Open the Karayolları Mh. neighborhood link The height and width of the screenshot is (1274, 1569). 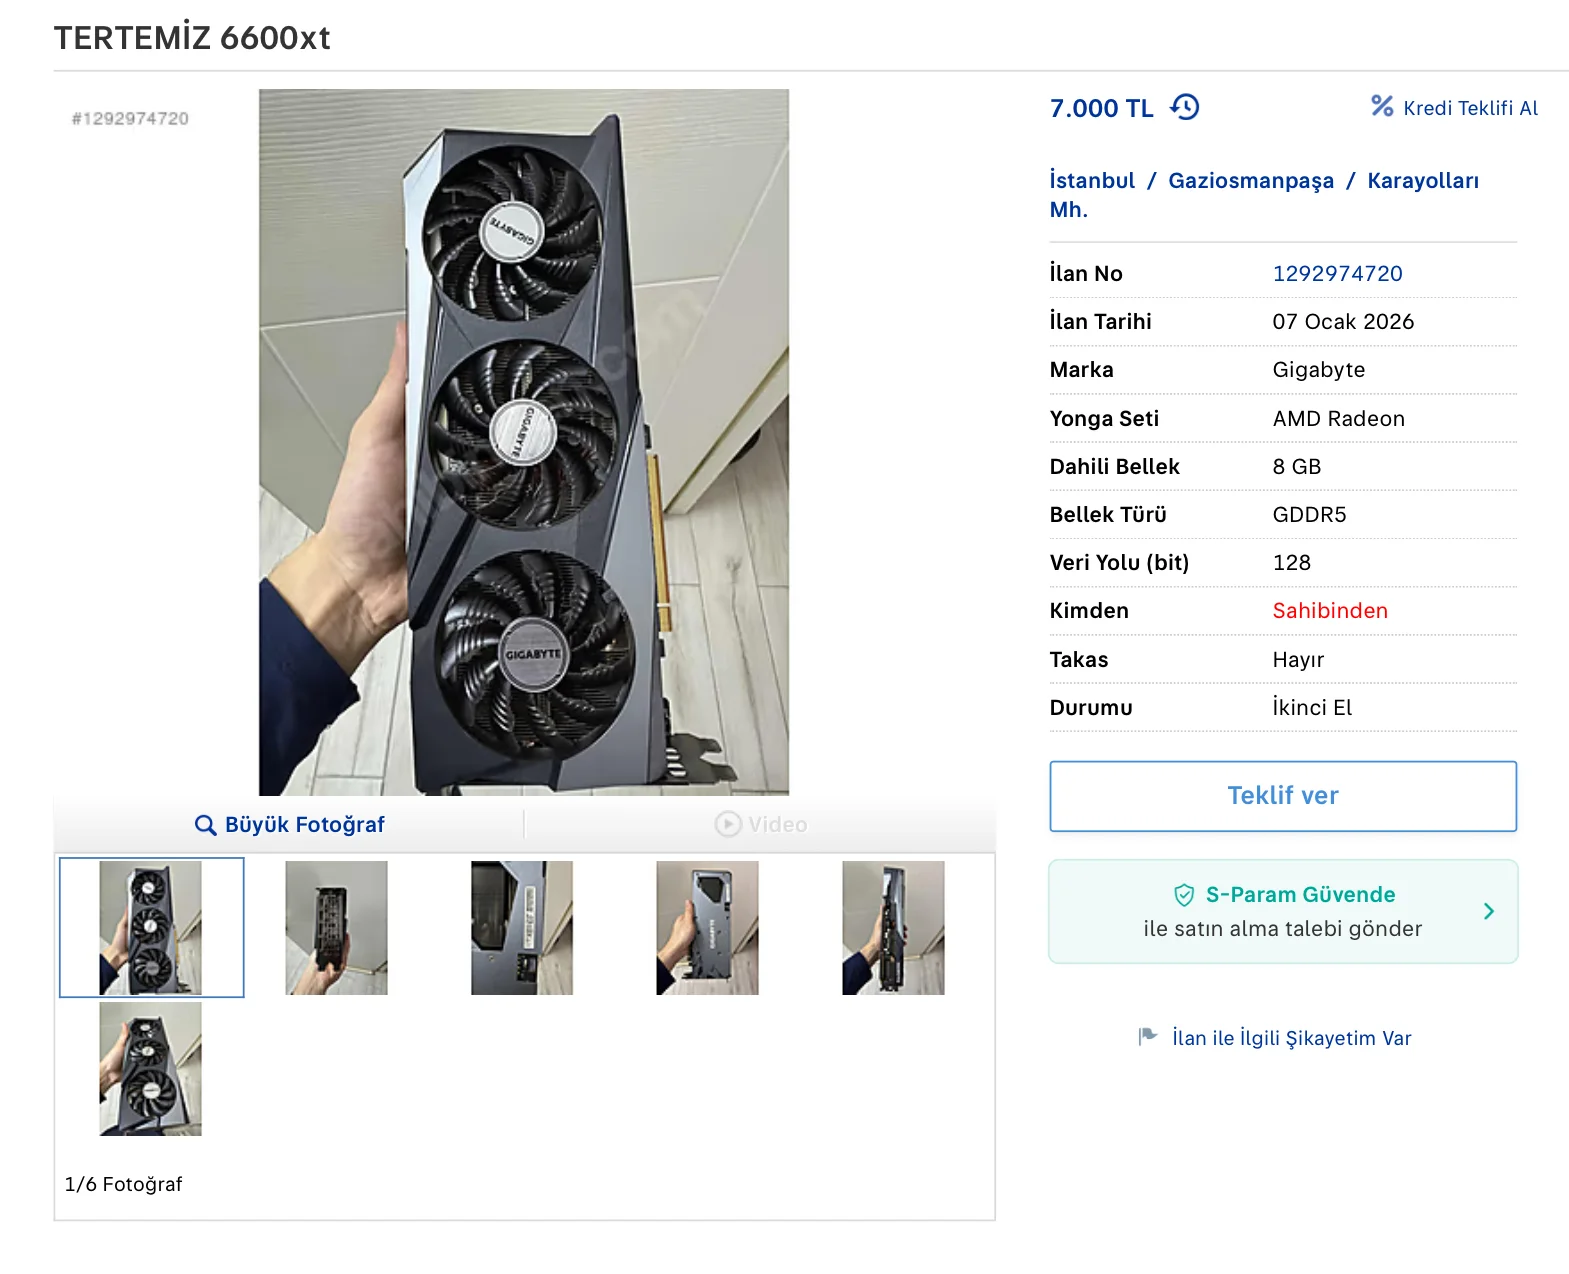(1264, 195)
